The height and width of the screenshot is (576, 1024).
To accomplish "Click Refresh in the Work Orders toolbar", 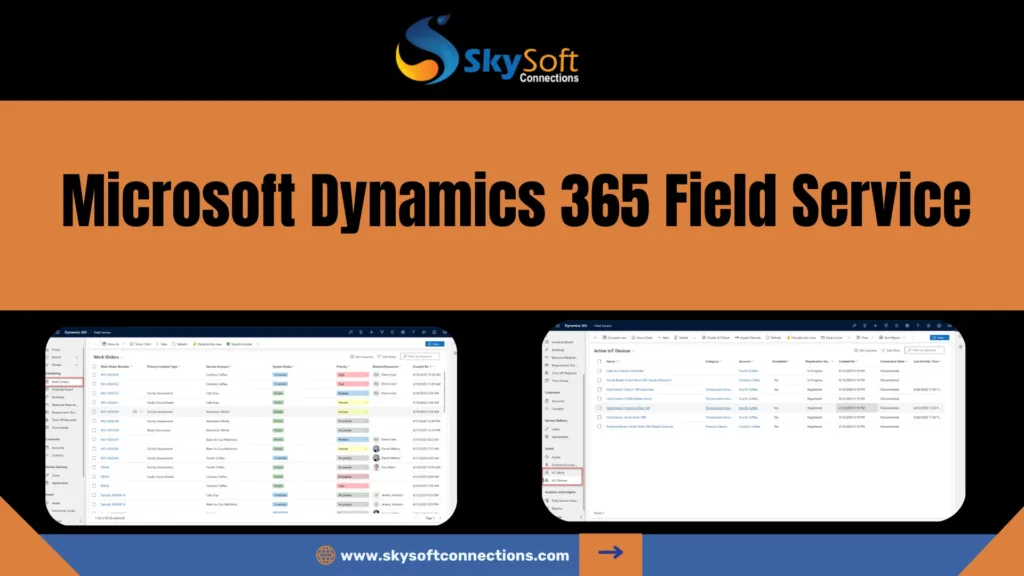I will (x=180, y=344).
